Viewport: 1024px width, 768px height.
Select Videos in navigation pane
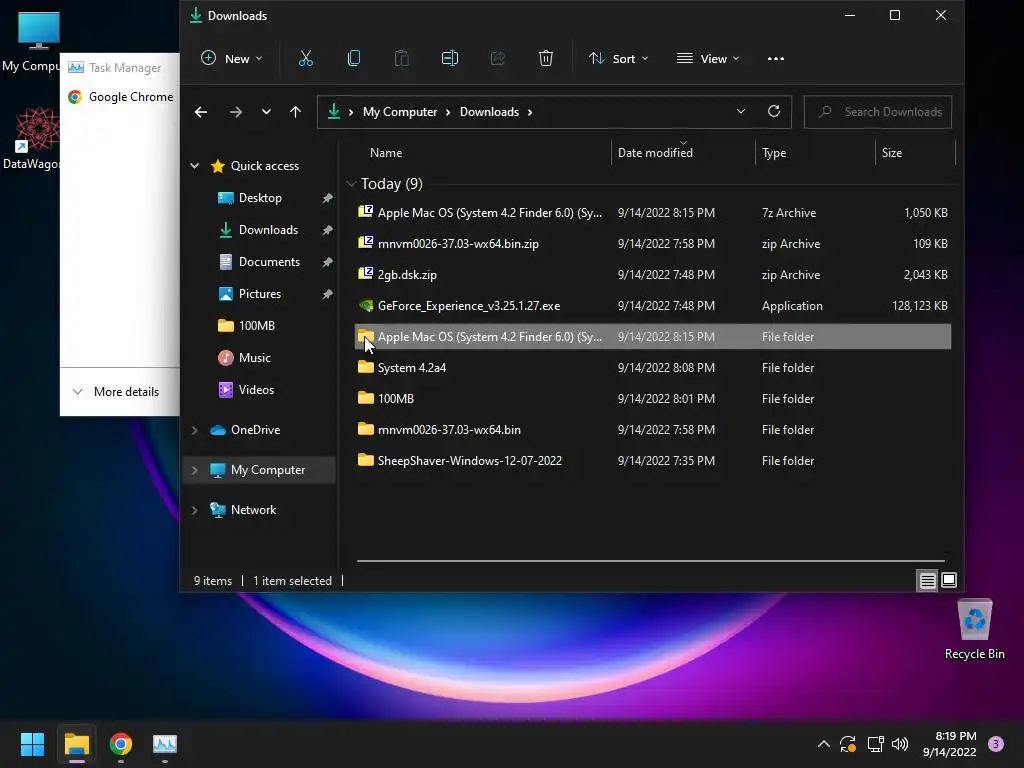(256, 390)
